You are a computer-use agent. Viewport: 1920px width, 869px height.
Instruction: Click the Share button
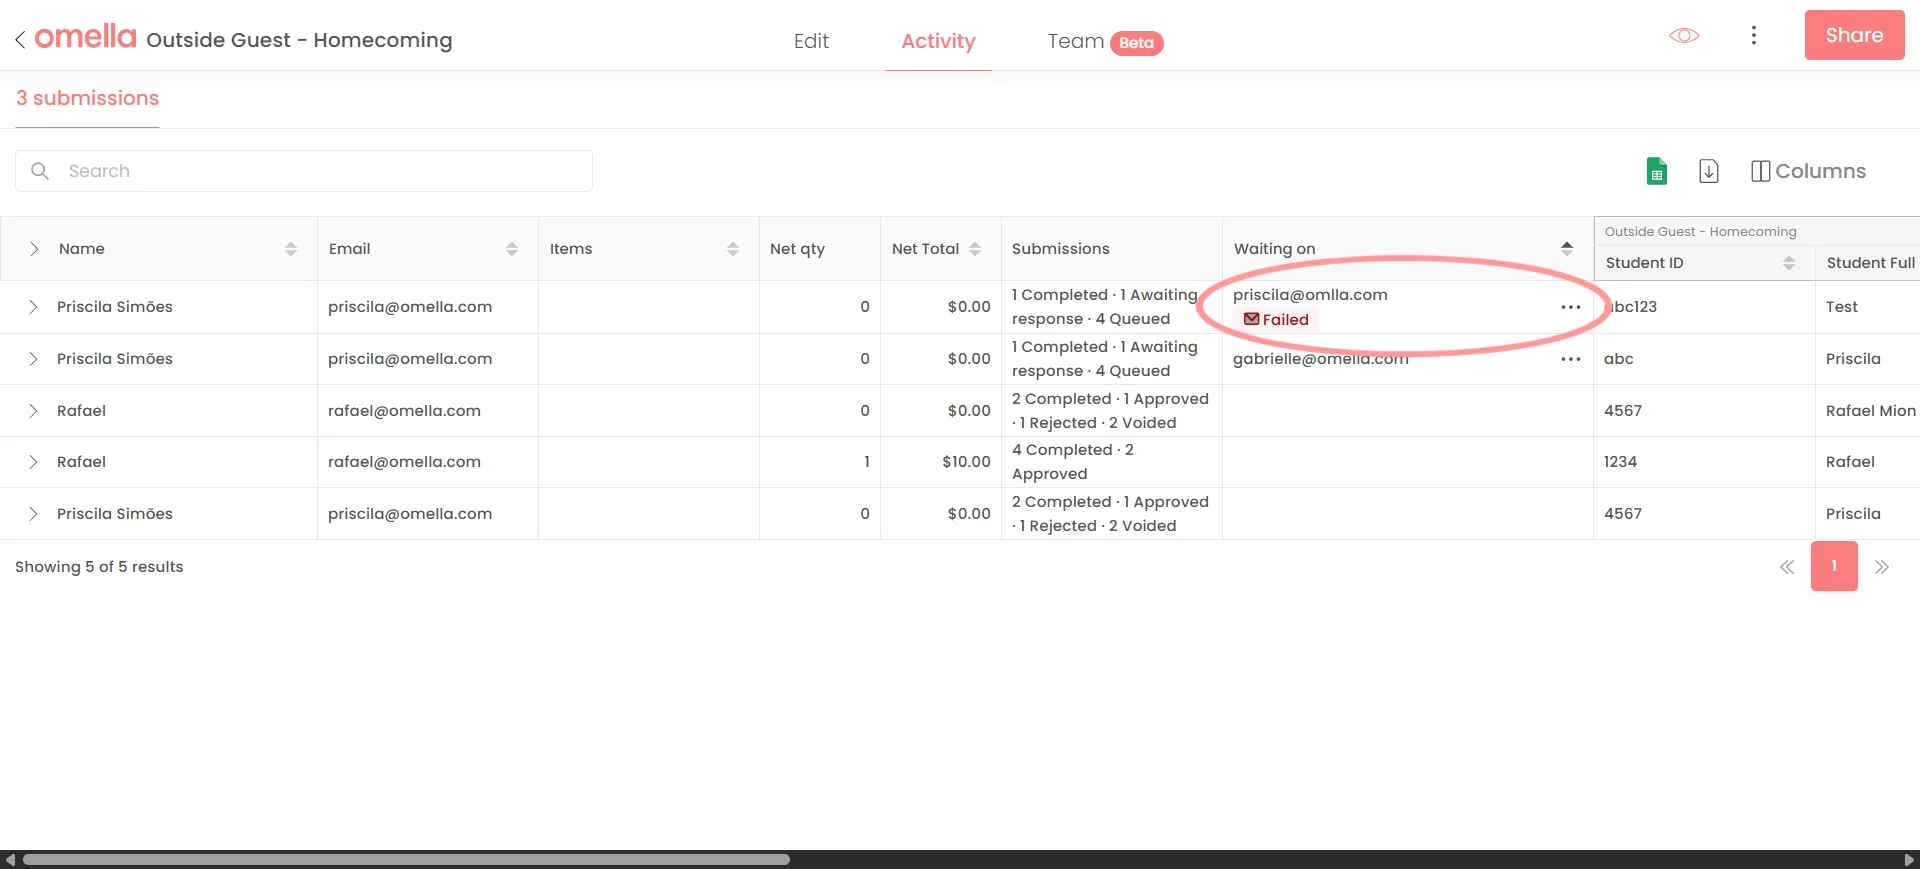tap(1854, 35)
